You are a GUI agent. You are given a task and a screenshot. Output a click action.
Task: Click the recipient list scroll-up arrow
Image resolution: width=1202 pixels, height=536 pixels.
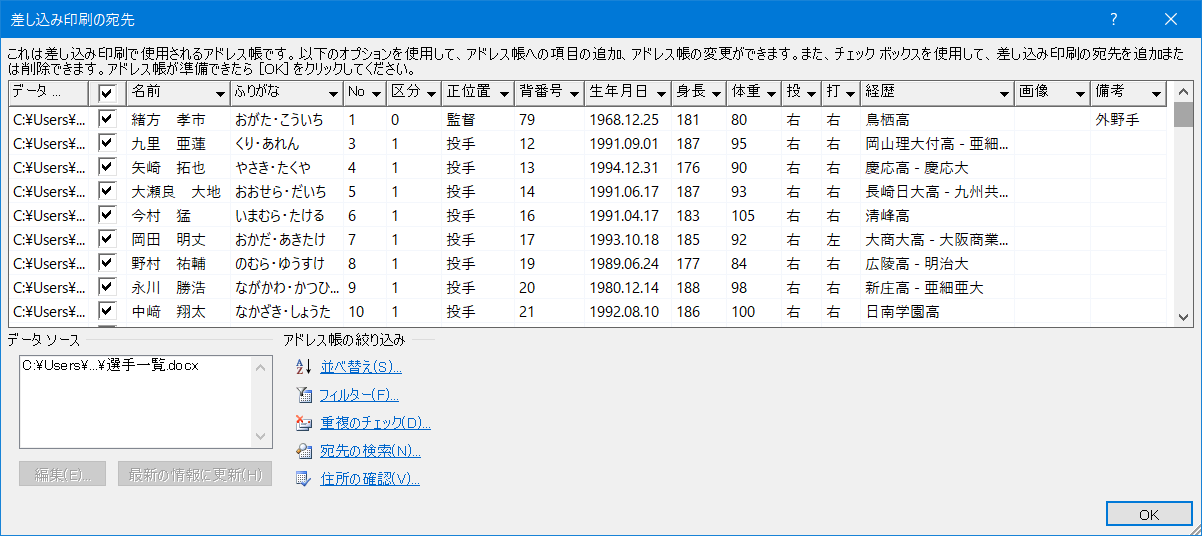pos(1183,91)
